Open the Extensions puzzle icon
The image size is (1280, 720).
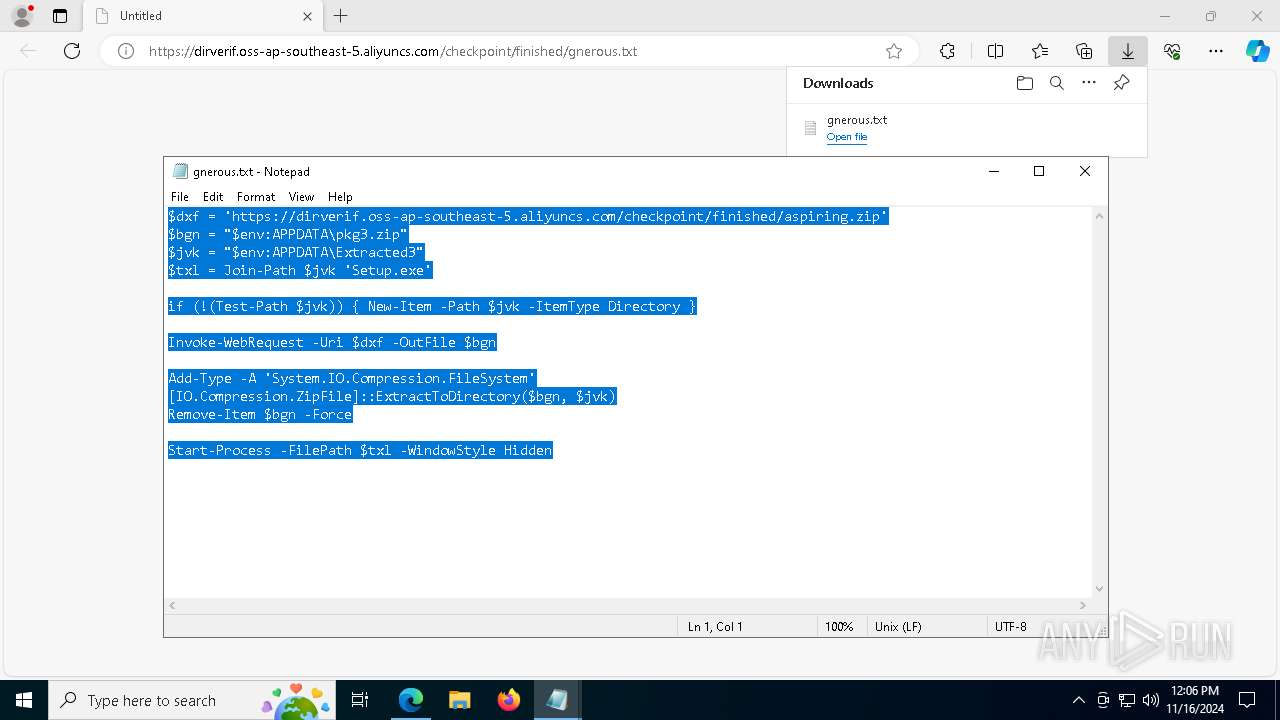pyautogui.click(x=947, y=51)
